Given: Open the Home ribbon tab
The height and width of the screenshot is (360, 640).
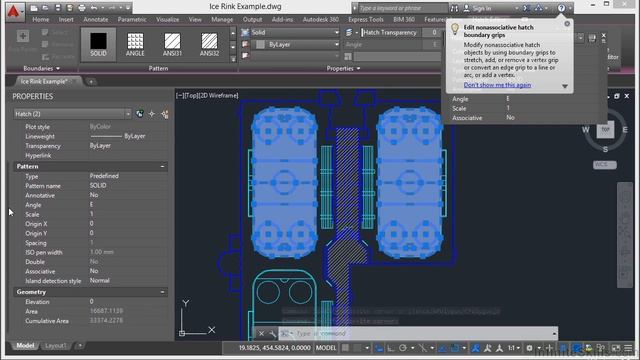Looking at the screenshot, I should point(40,19).
